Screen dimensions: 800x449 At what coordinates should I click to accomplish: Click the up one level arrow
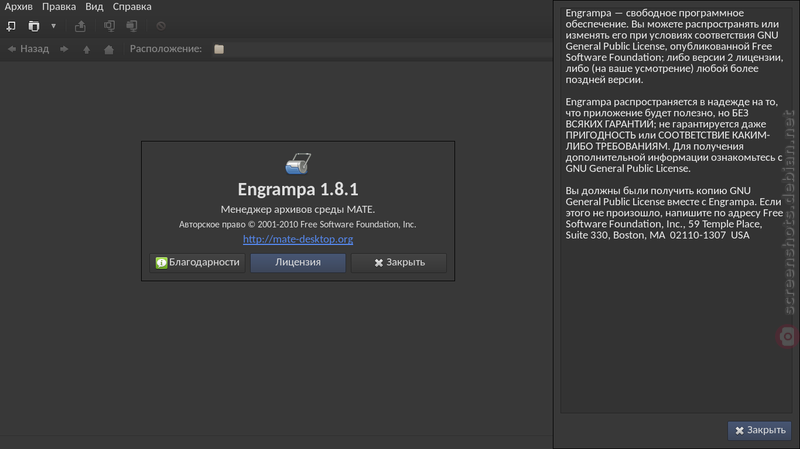(x=86, y=49)
